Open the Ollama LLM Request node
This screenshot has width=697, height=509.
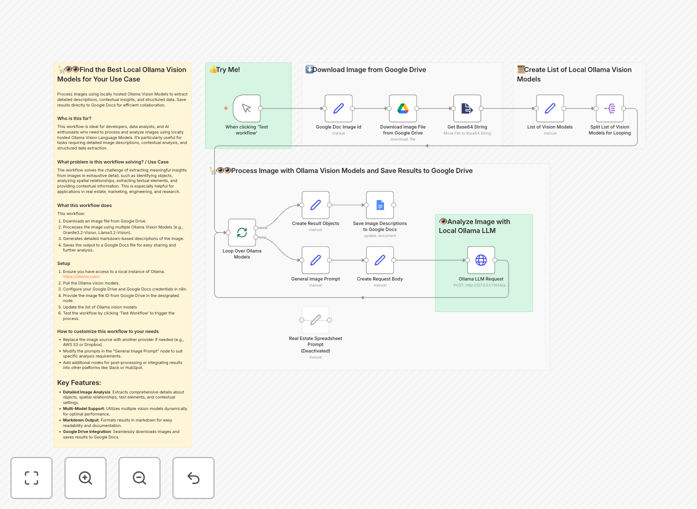pos(481,260)
